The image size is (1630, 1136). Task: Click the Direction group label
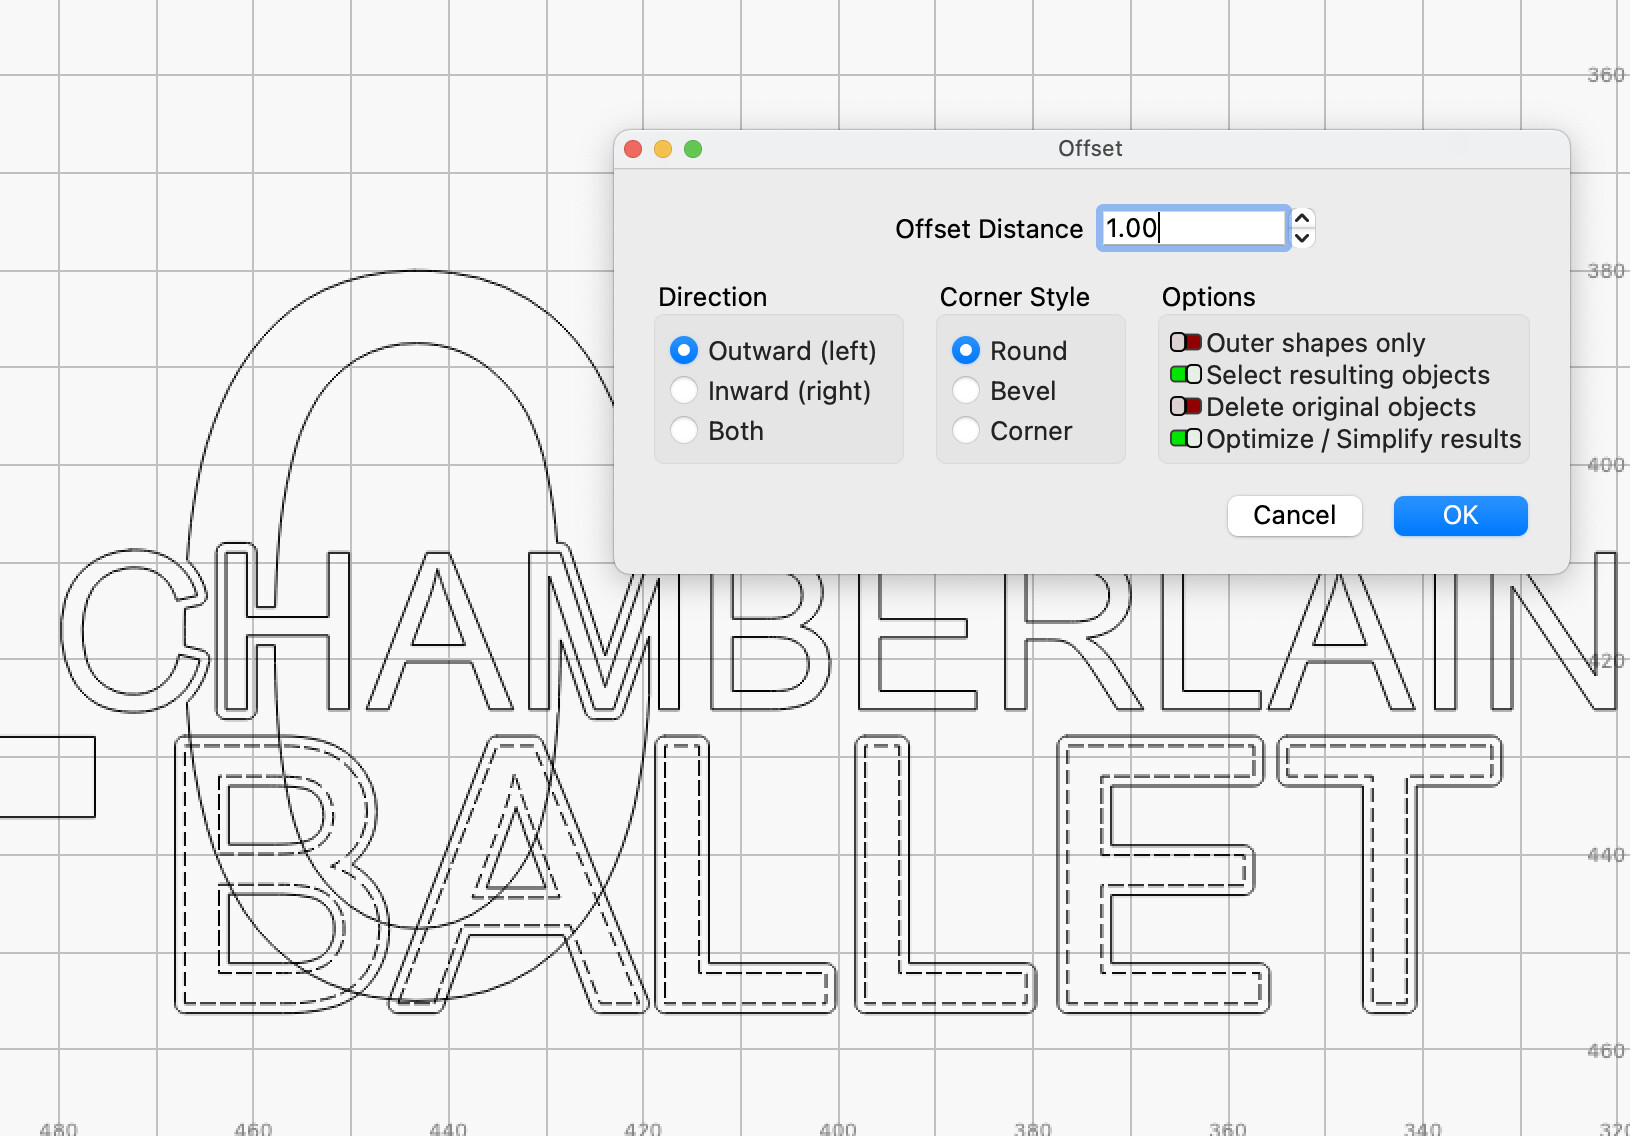(x=712, y=297)
